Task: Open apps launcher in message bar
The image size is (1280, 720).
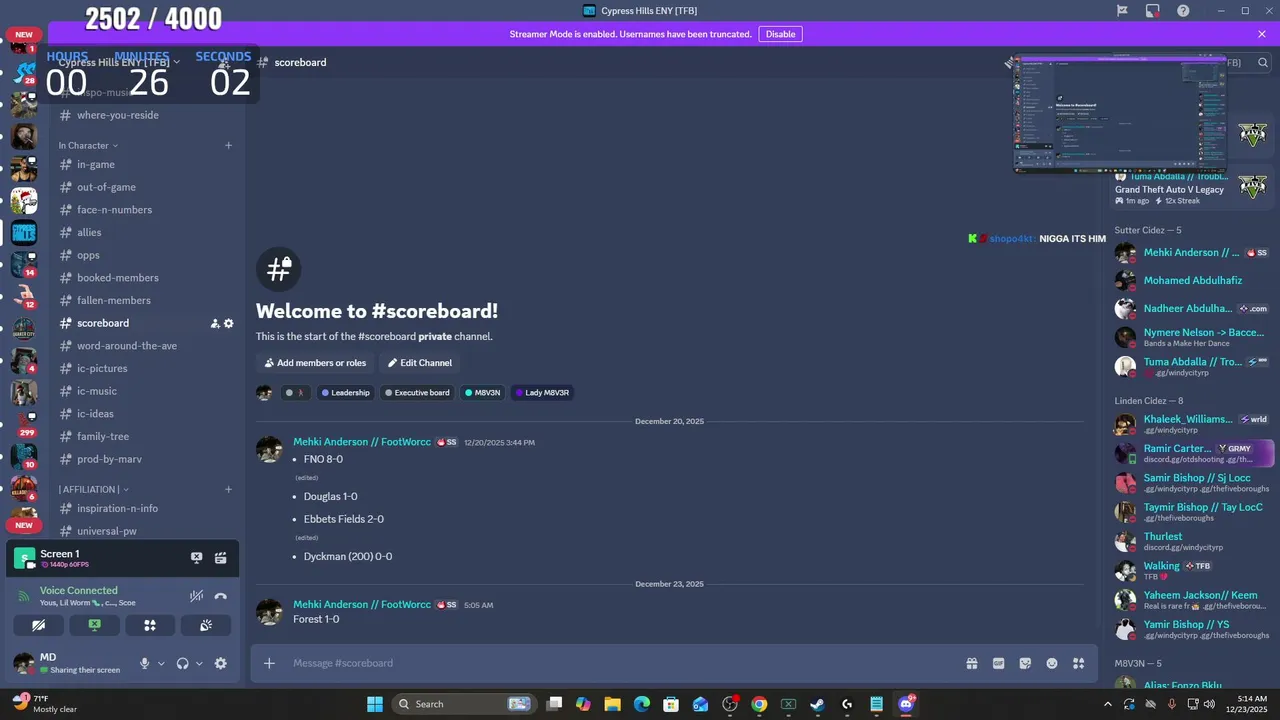Action: point(1079,663)
